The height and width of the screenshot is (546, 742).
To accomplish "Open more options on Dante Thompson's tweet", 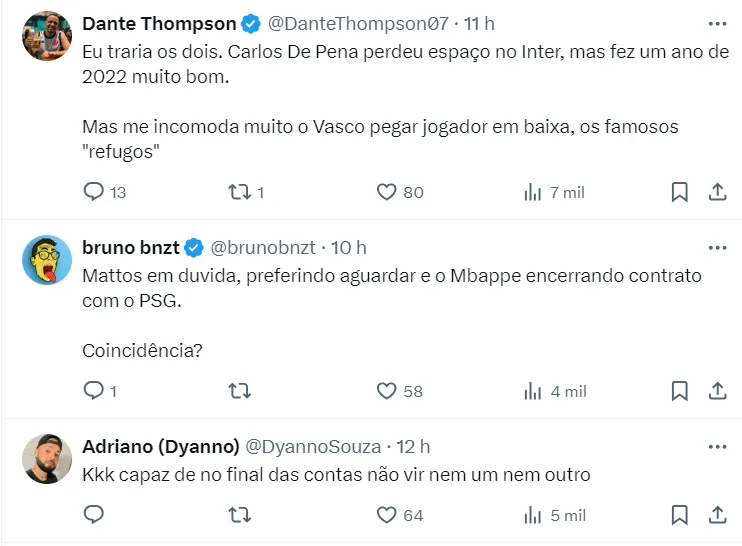I will click(717, 23).
